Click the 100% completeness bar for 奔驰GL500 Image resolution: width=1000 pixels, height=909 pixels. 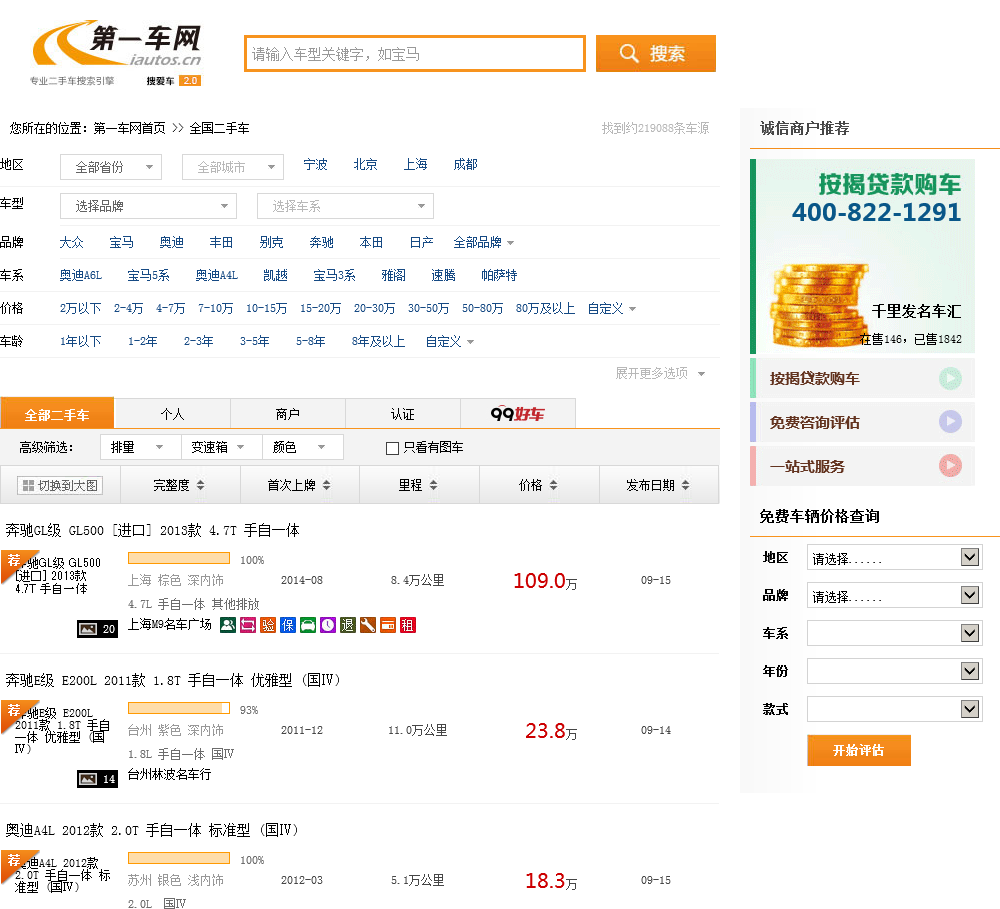(179, 558)
